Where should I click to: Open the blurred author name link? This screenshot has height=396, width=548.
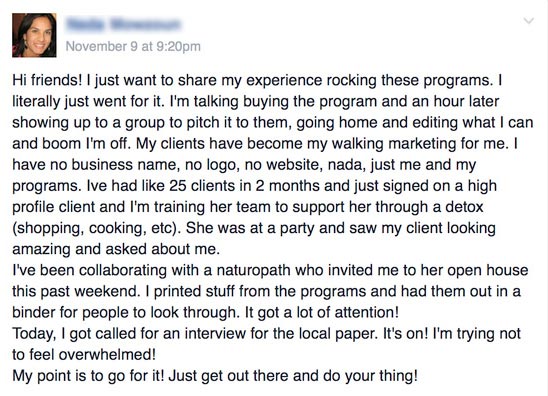pos(123,24)
